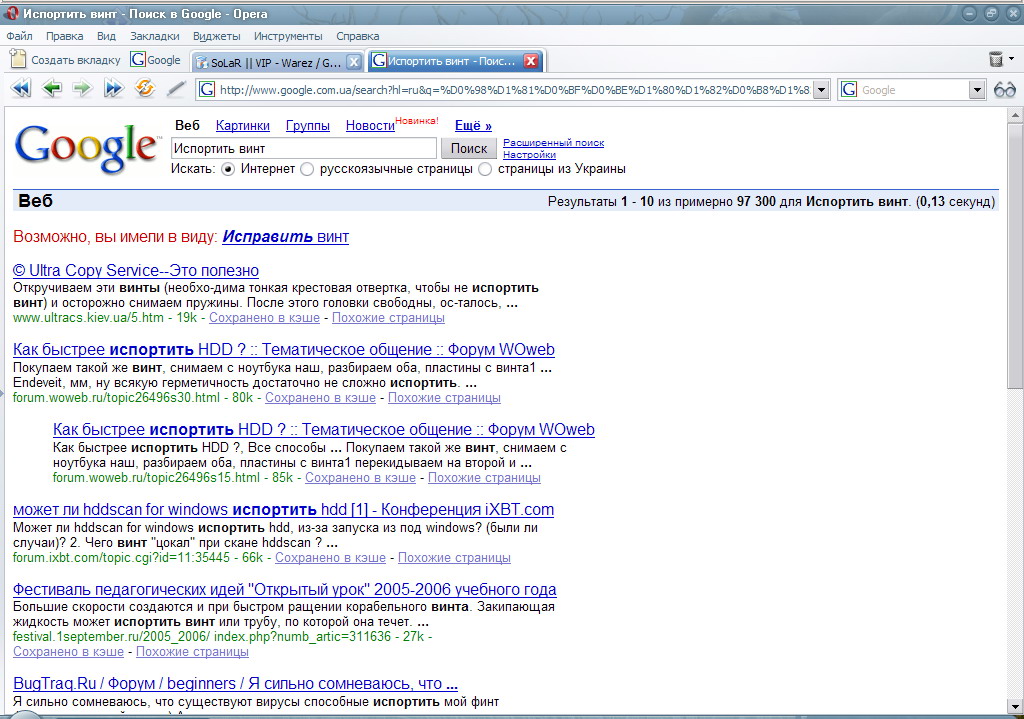The image size is (1024, 719).
Task: Open the Google search engine dropdown
Action: coord(977,90)
